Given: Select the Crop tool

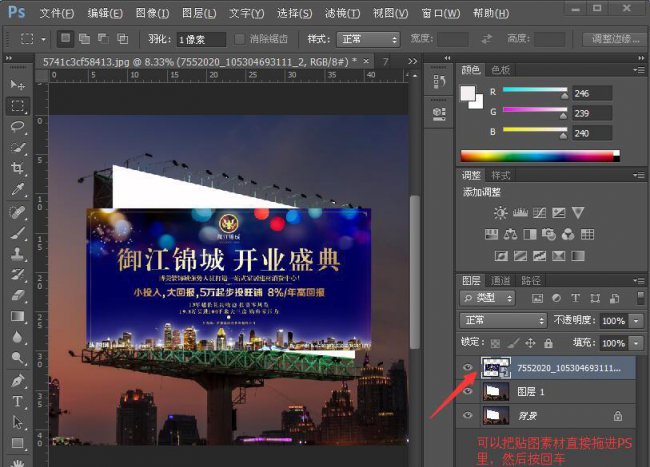Looking at the screenshot, I should coord(17,168).
